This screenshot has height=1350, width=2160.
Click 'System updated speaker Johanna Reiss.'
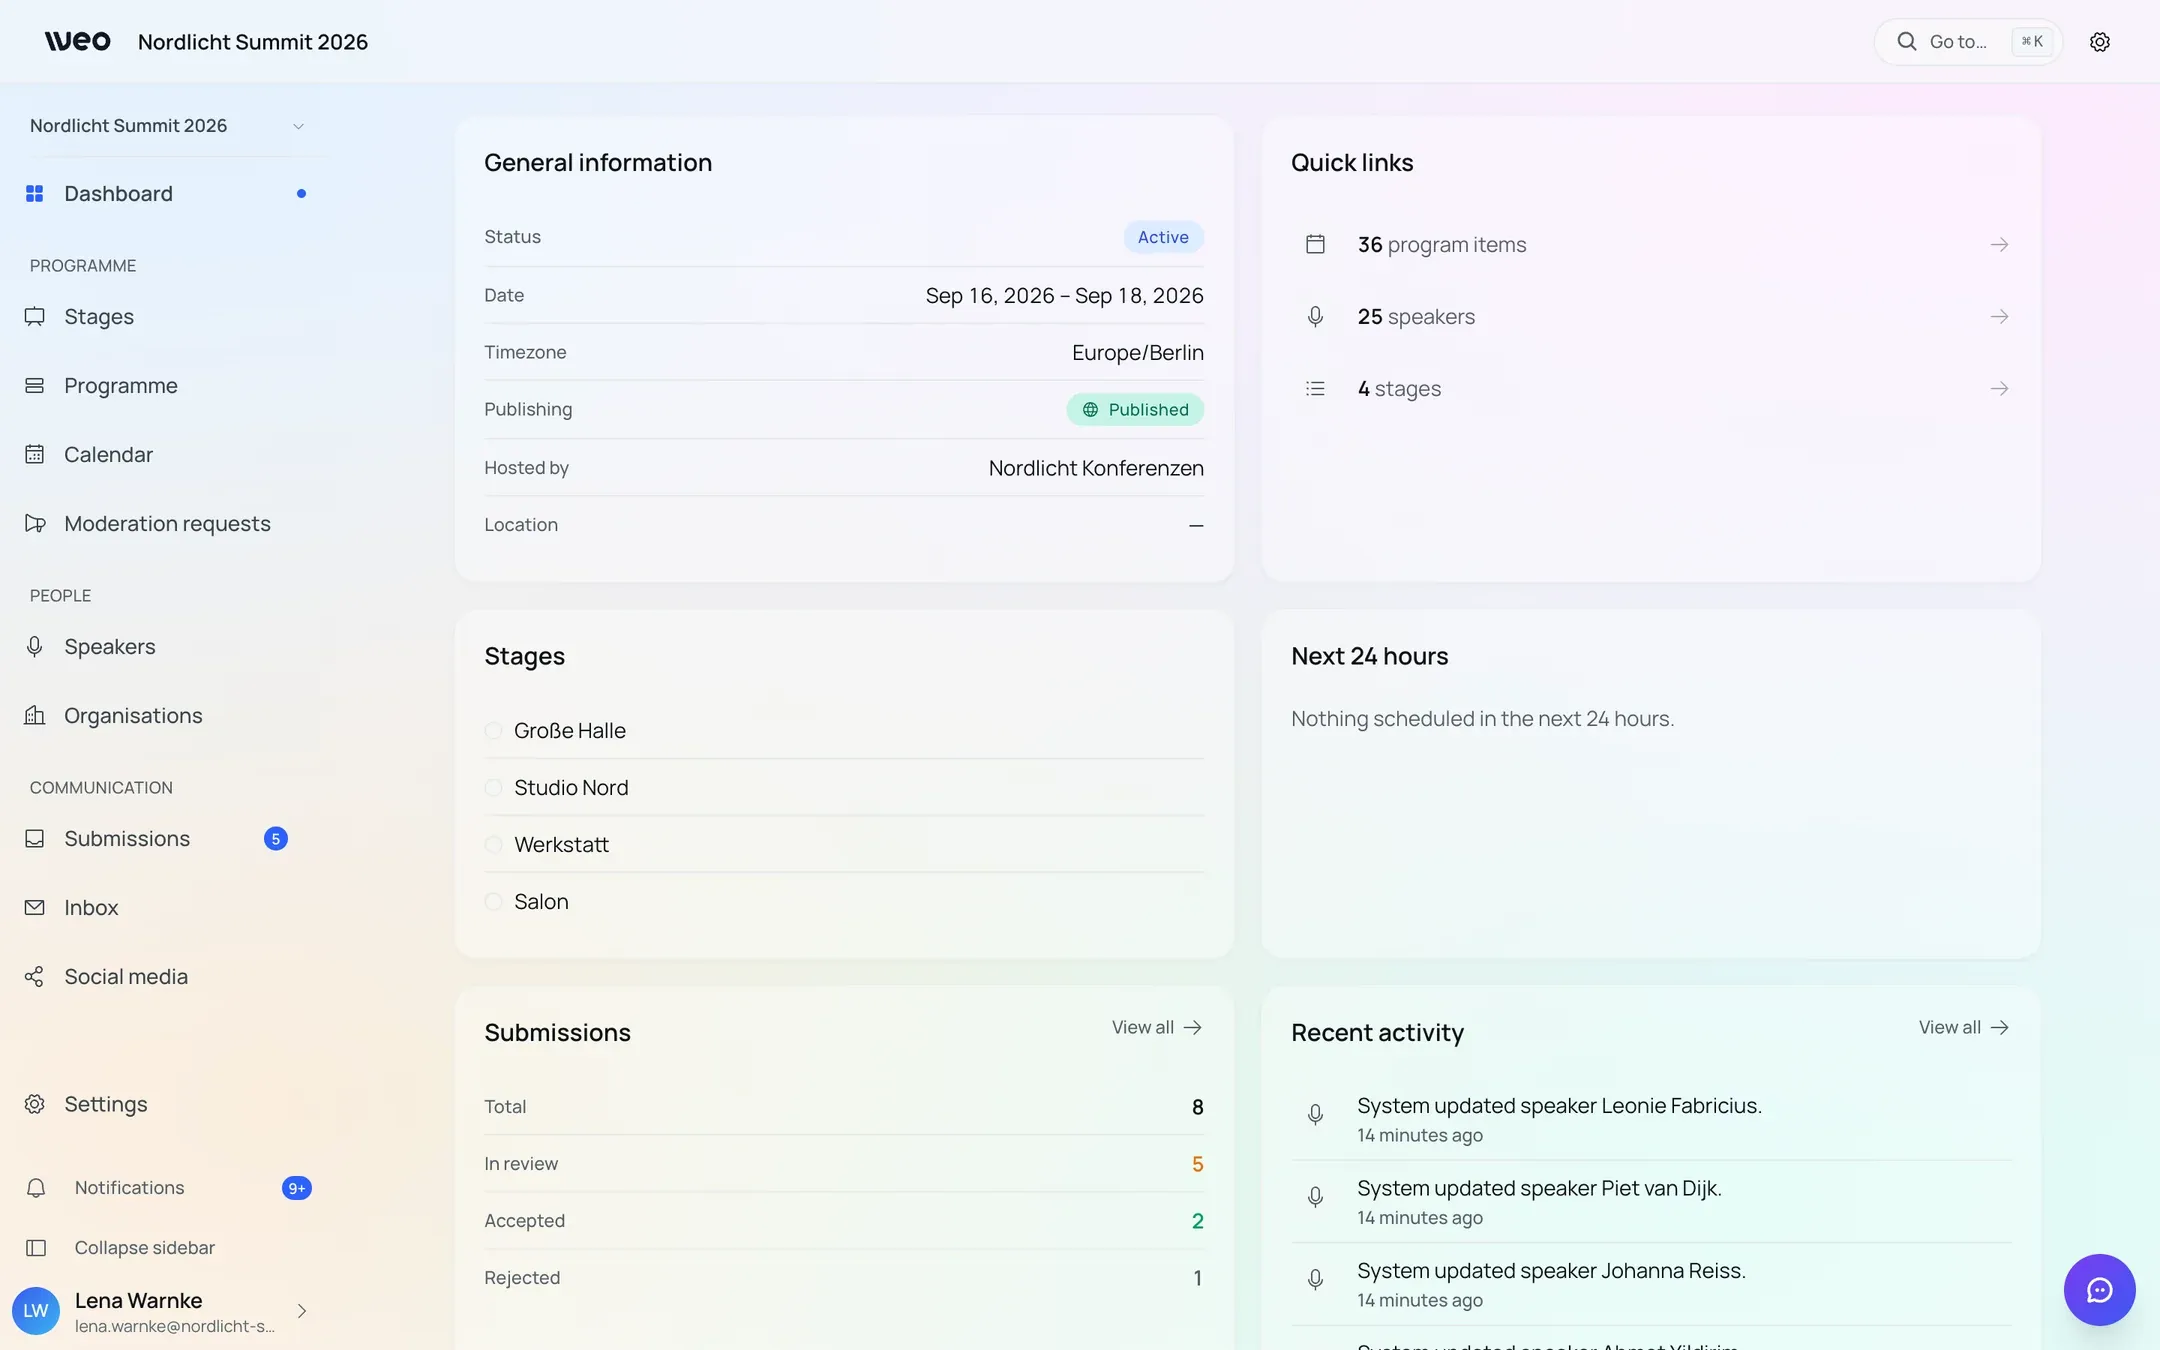pyautogui.click(x=1551, y=1271)
